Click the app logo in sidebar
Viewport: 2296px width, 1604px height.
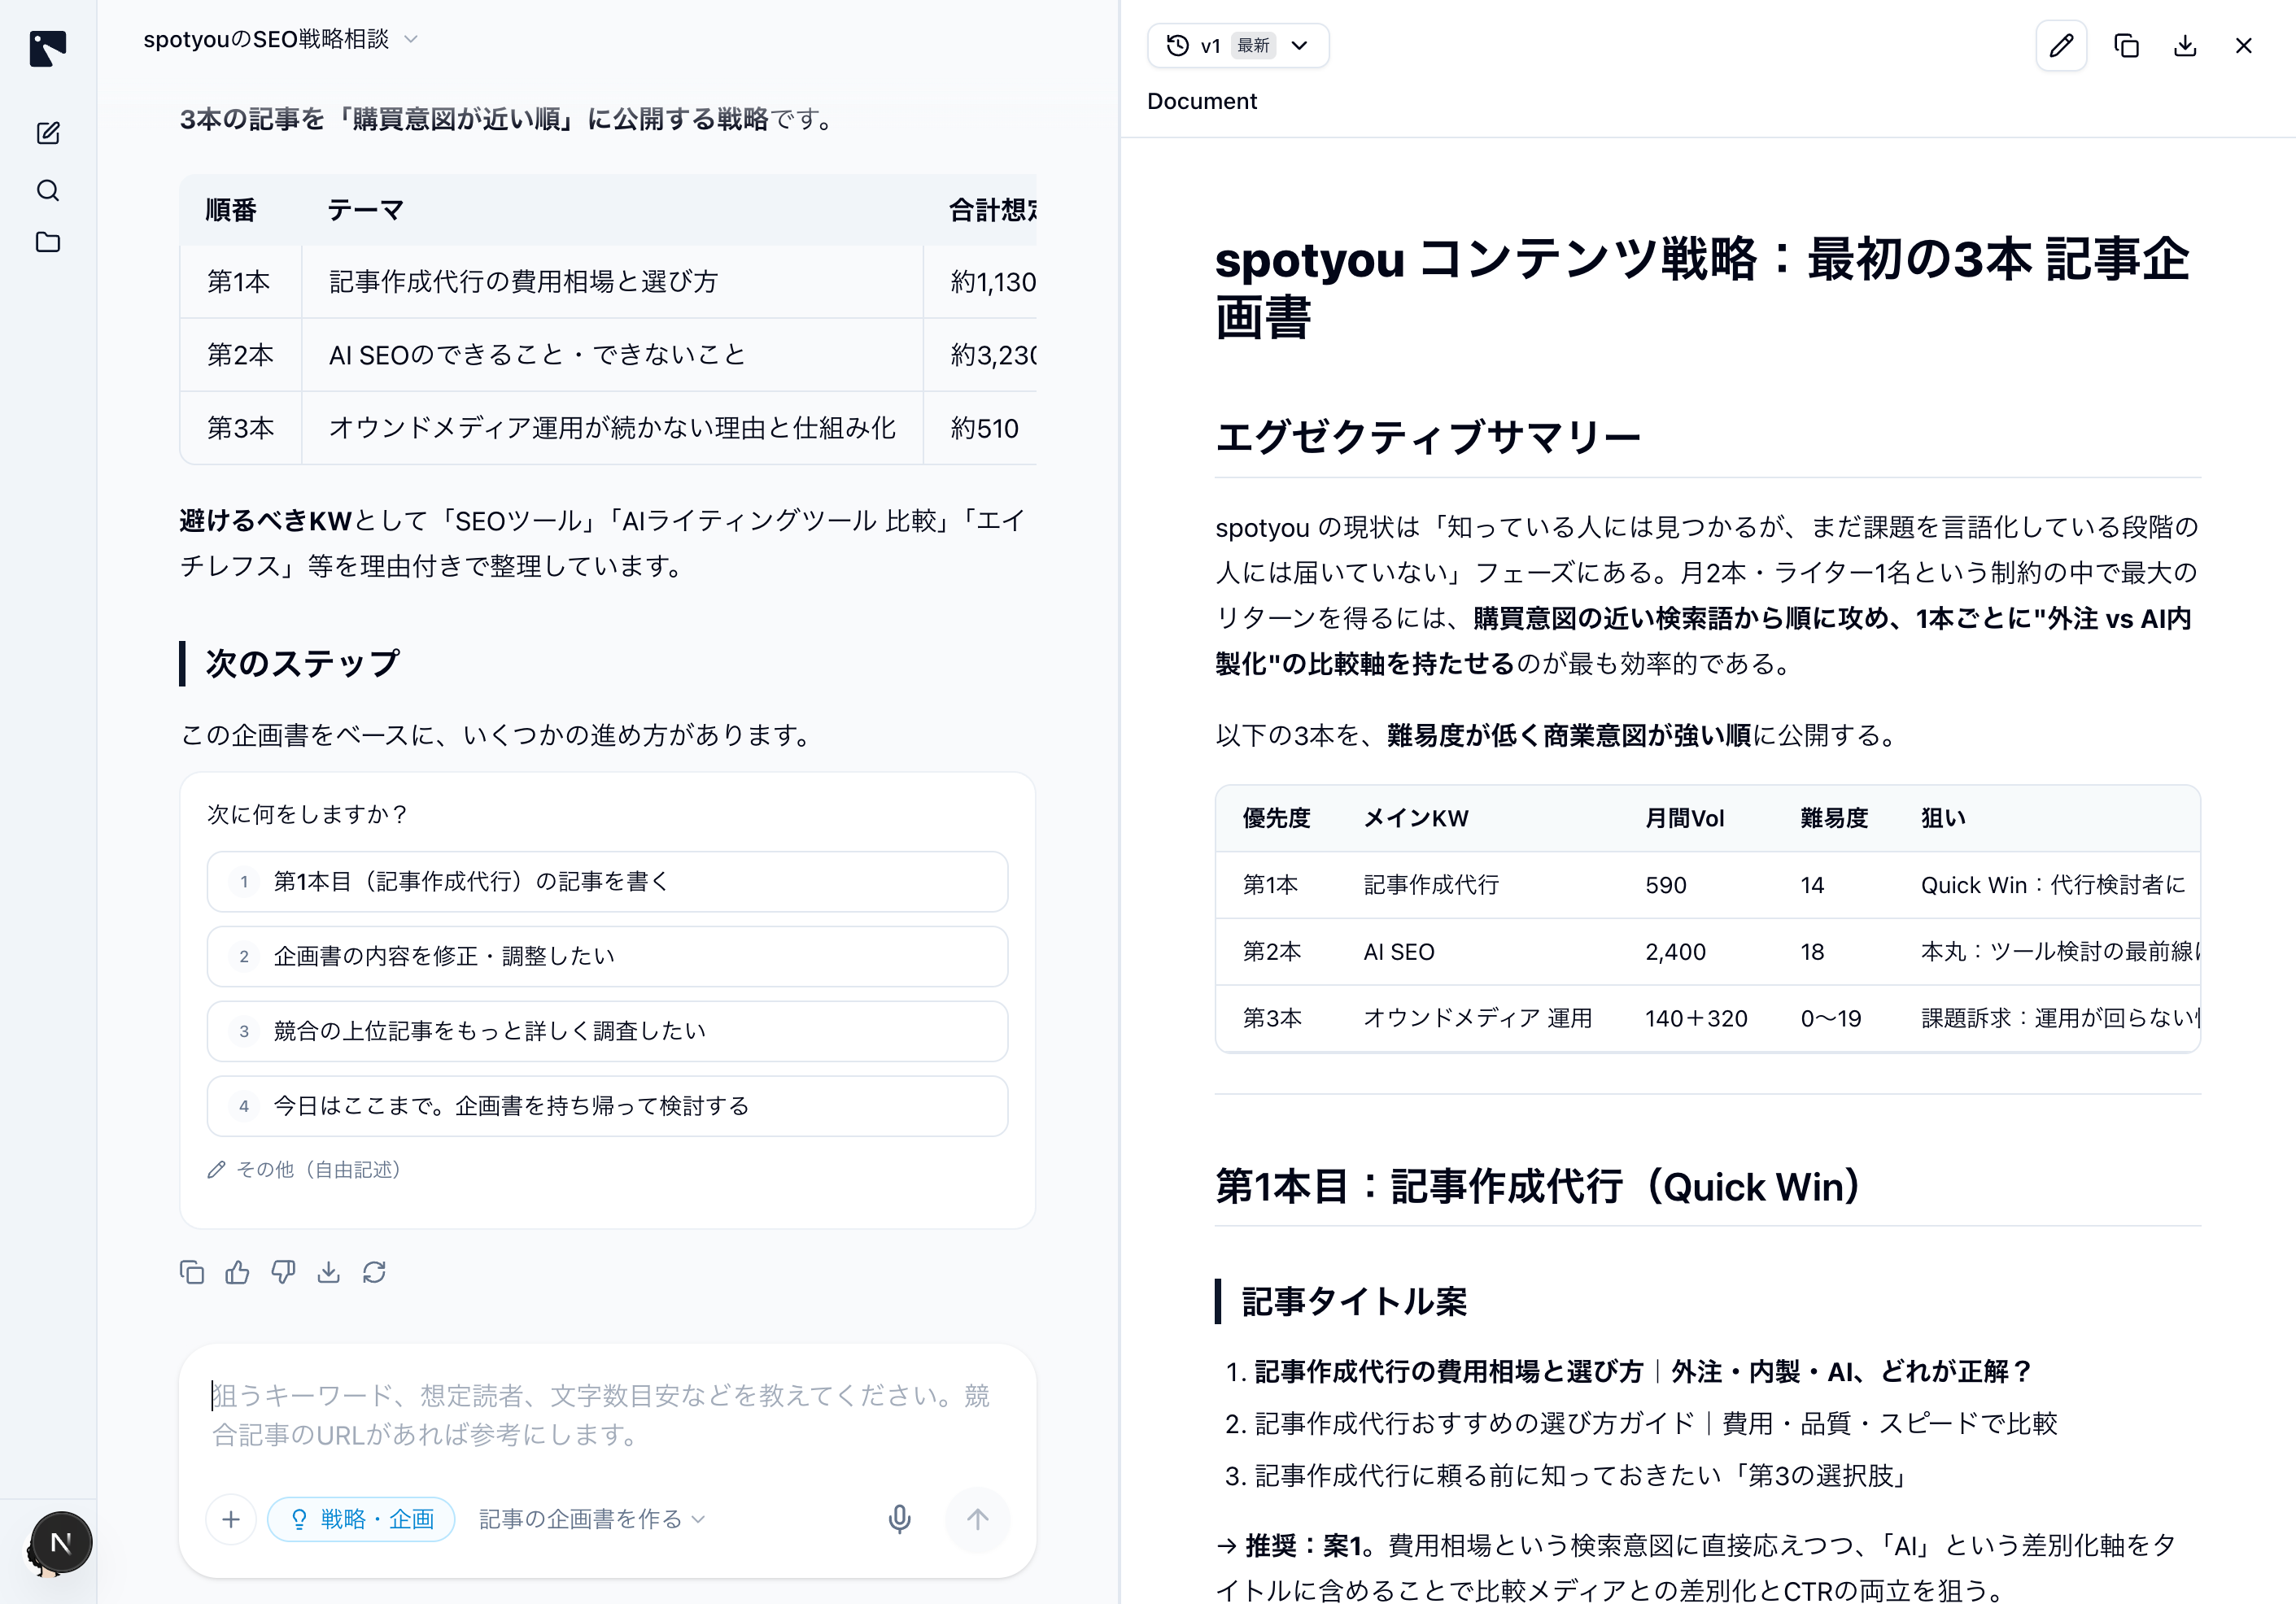(48, 47)
